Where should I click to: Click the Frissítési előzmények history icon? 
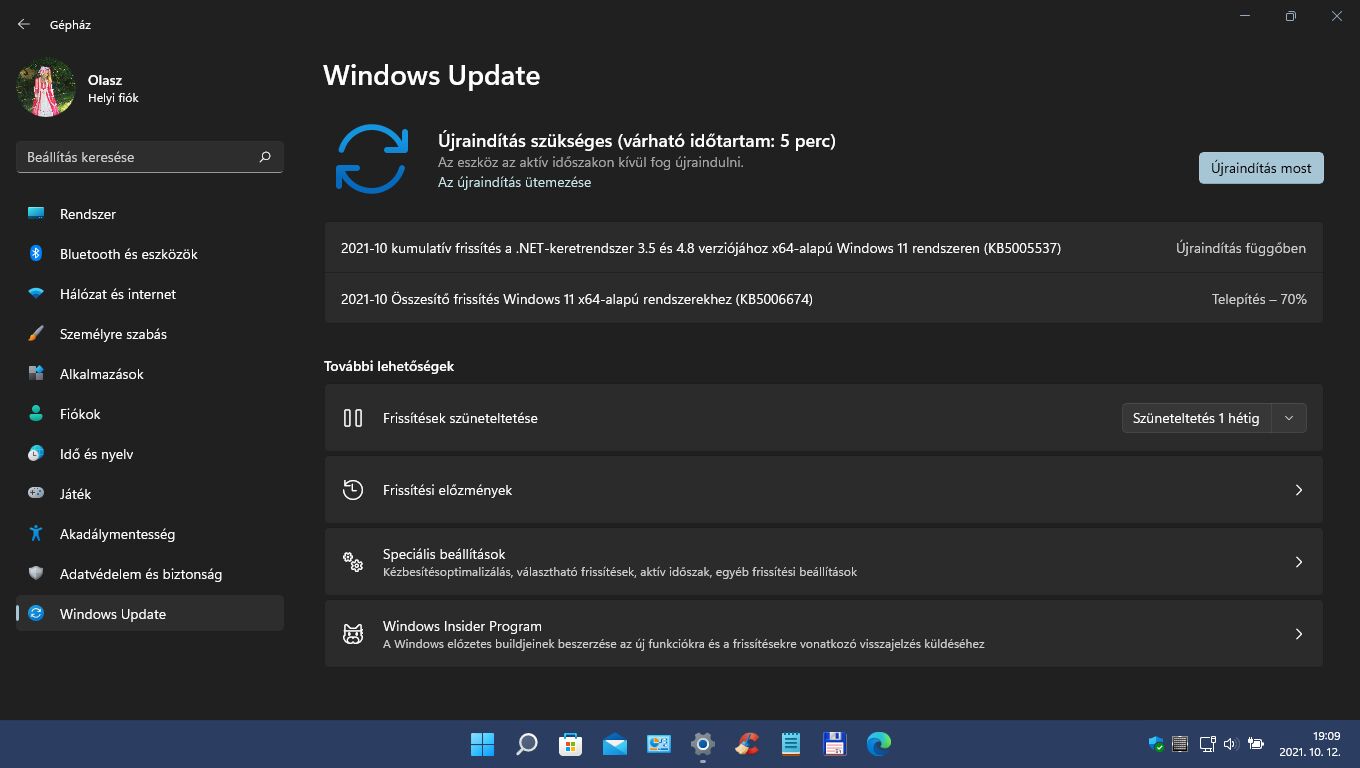[353, 490]
